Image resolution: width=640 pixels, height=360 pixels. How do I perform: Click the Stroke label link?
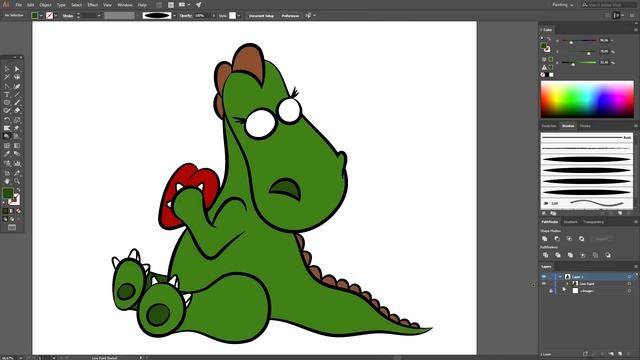coord(68,16)
